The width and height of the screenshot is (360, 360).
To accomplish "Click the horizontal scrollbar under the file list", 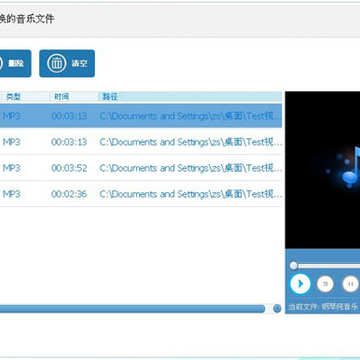I will point(132,309).
